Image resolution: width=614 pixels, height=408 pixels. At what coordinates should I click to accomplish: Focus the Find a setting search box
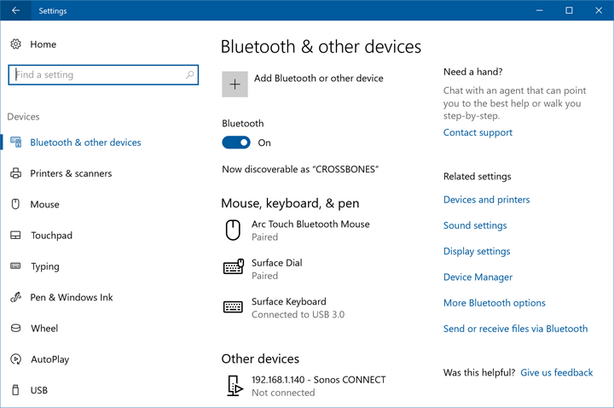click(103, 74)
